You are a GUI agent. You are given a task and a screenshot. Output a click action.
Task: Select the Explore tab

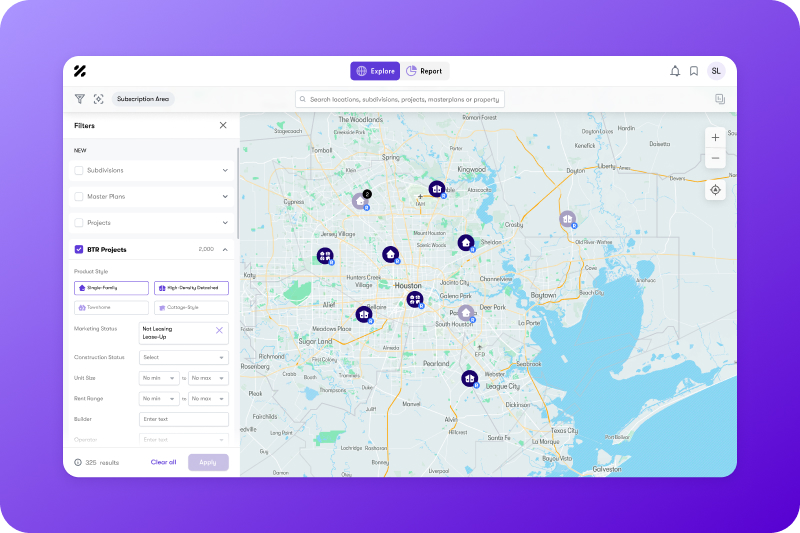(375, 71)
